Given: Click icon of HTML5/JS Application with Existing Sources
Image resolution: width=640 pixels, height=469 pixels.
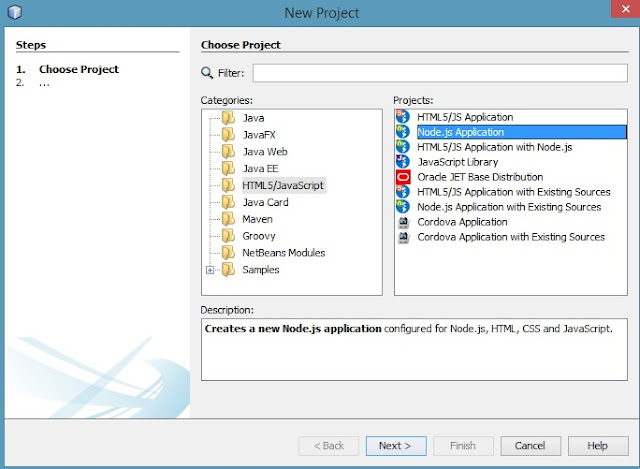Looking at the screenshot, I should coord(403,192).
